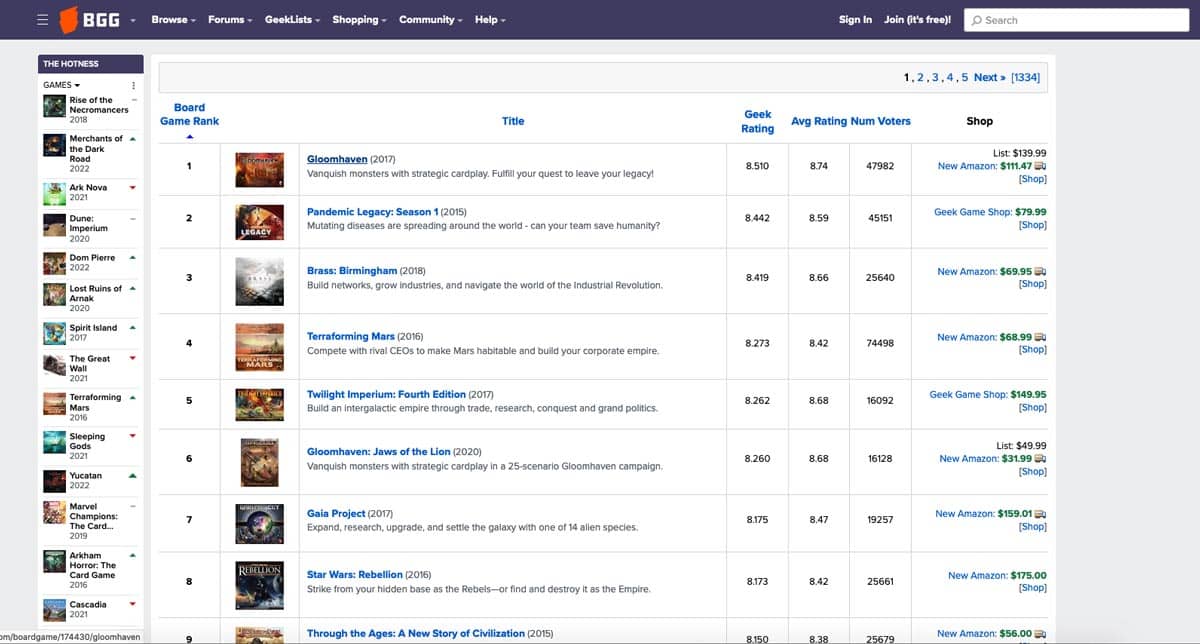1200x644 pixels.
Task: Click Join (it's free)!
Action: point(917,20)
